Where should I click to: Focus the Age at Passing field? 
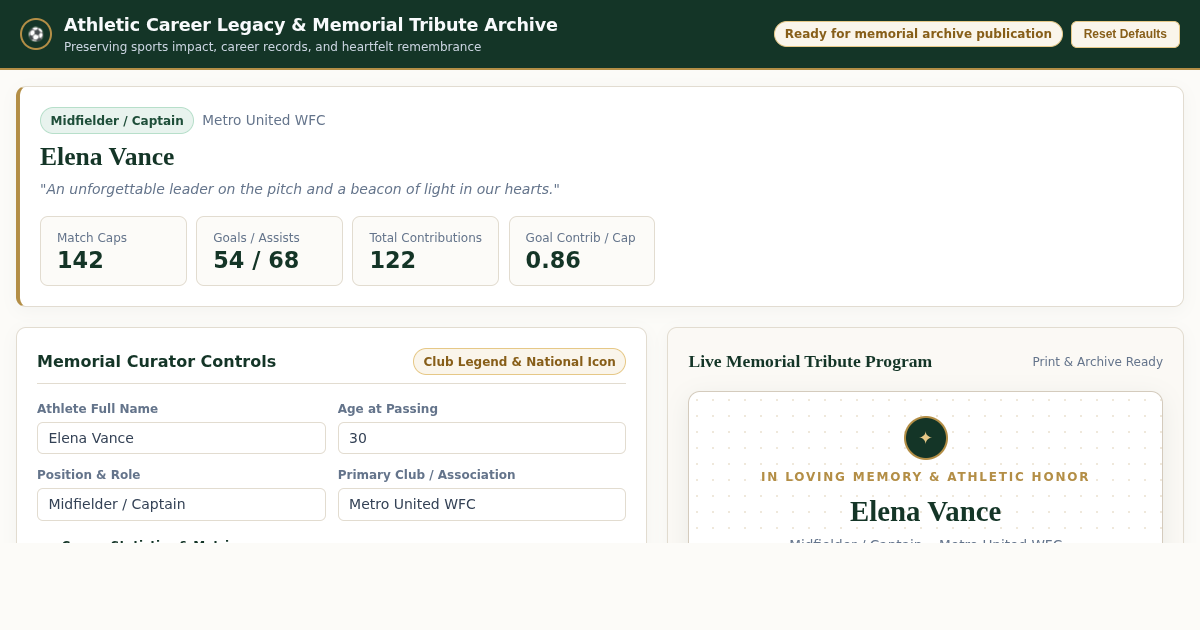click(x=482, y=438)
